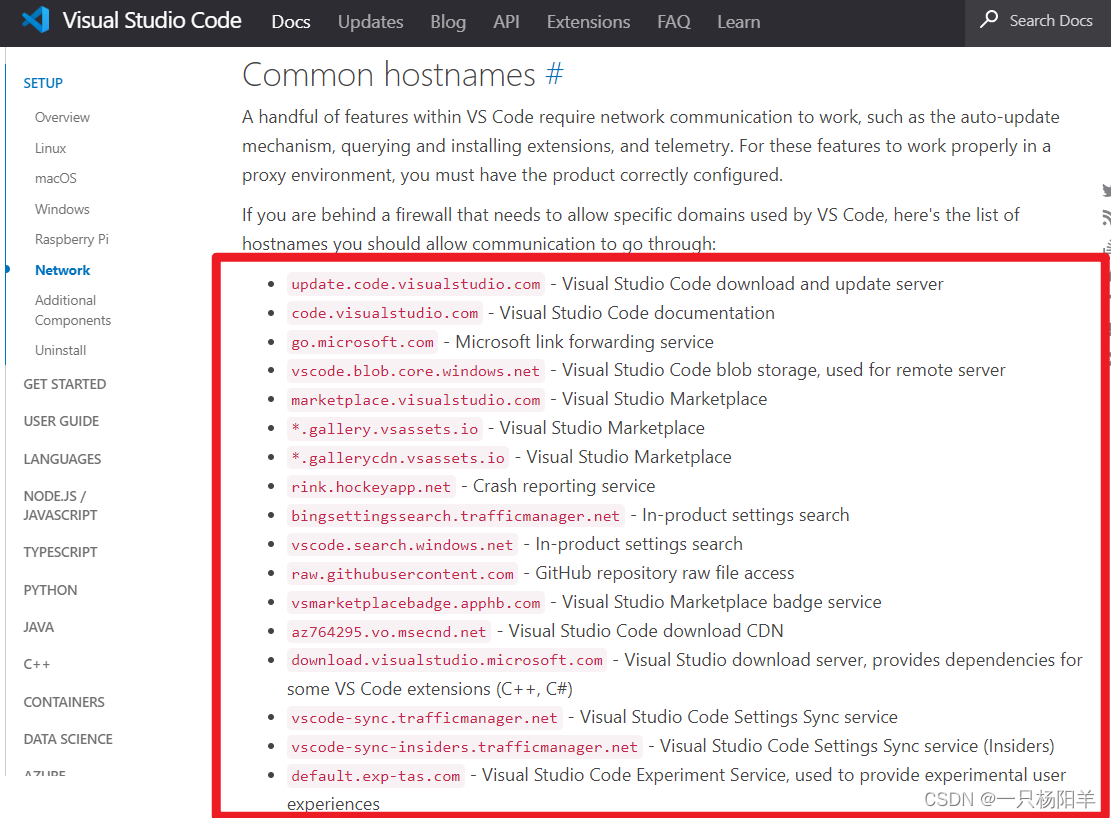Click code.visualstudio.com hostname
Image resolution: width=1111 pixels, height=818 pixels.
click(385, 313)
